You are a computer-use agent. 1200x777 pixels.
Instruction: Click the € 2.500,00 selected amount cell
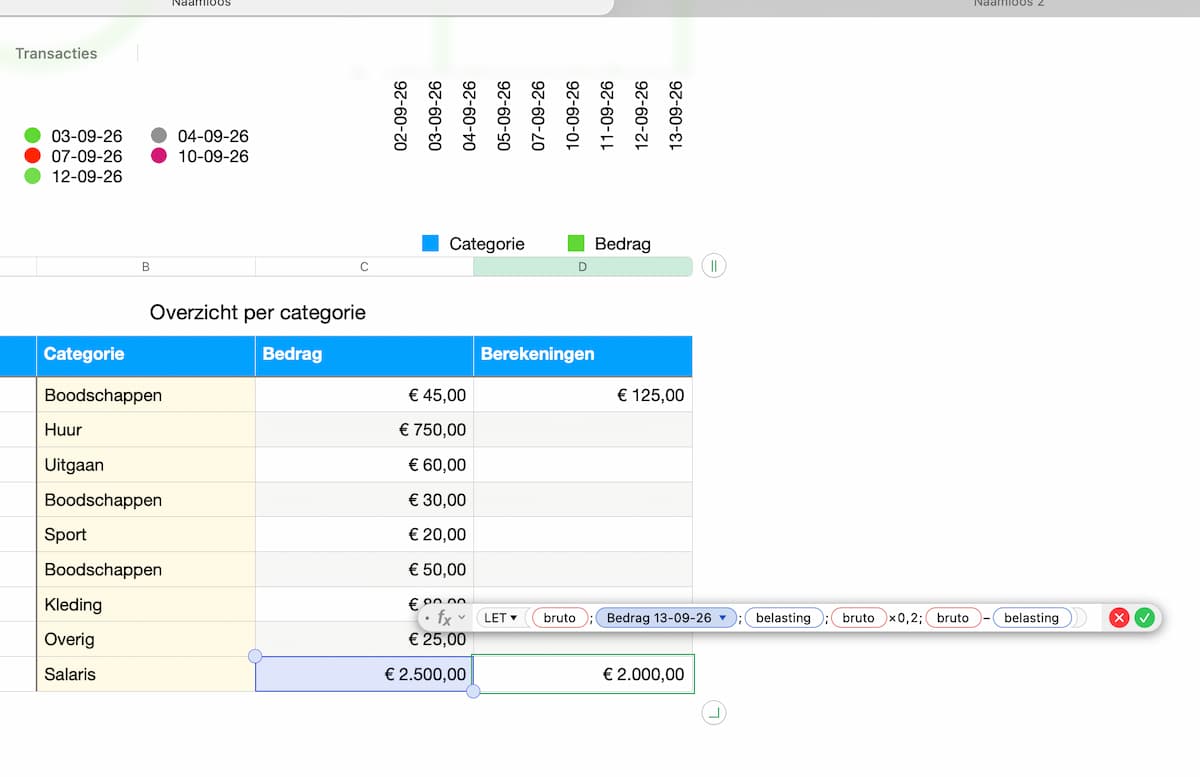(364, 675)
